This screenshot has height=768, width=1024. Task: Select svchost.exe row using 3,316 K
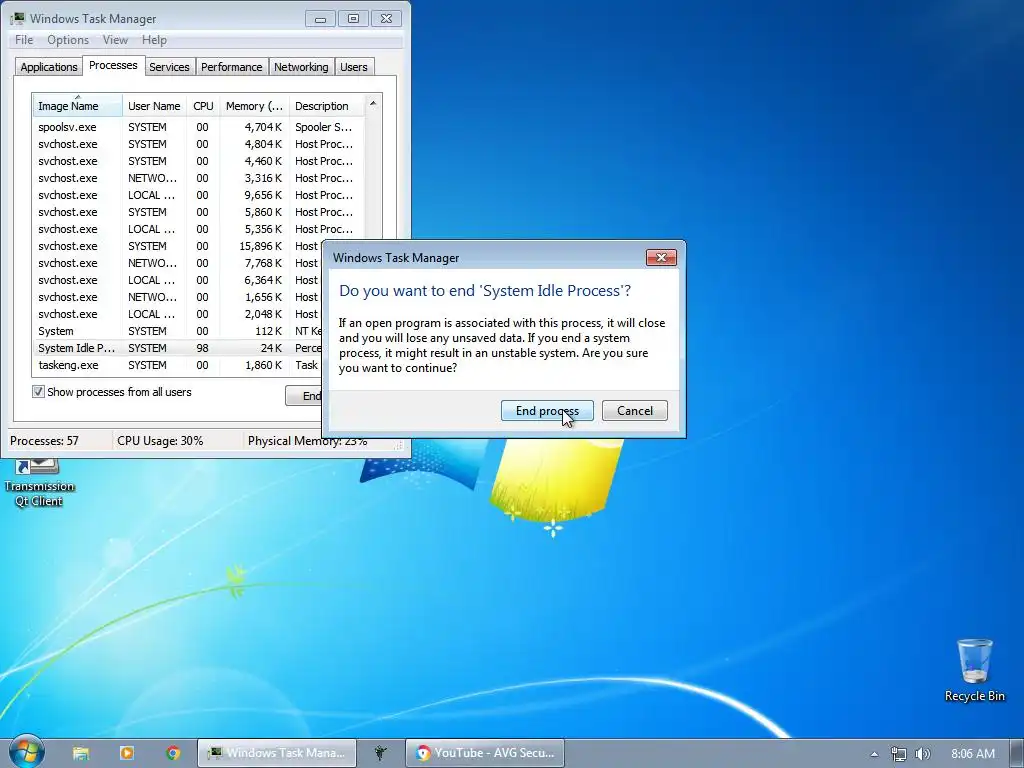(x=197, y=178)
